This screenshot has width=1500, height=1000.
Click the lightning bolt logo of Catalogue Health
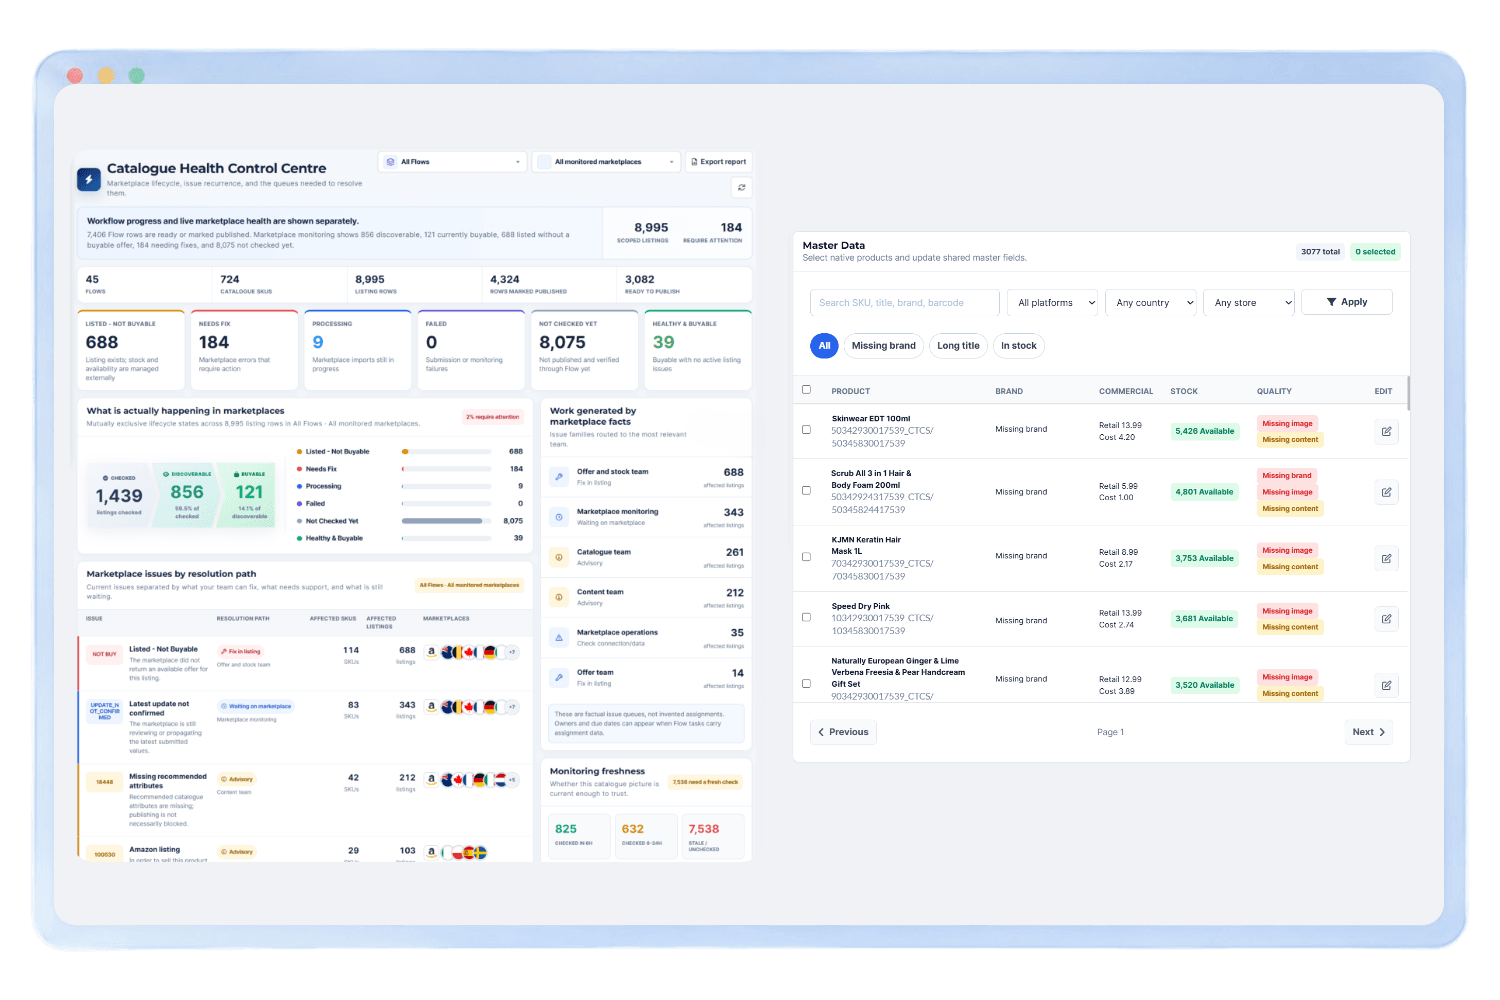click(89, 179)
